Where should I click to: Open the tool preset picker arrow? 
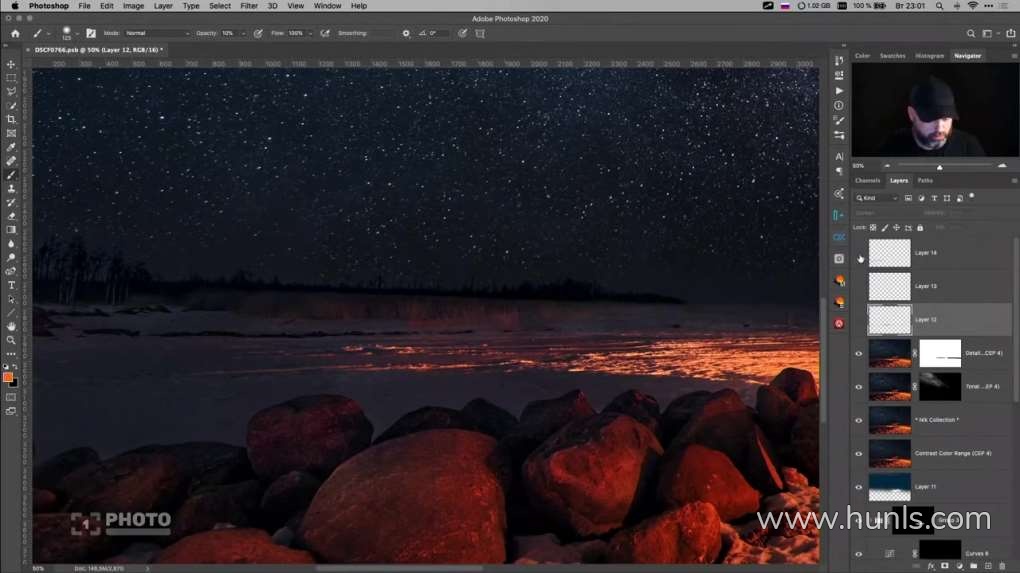(48, 33)
